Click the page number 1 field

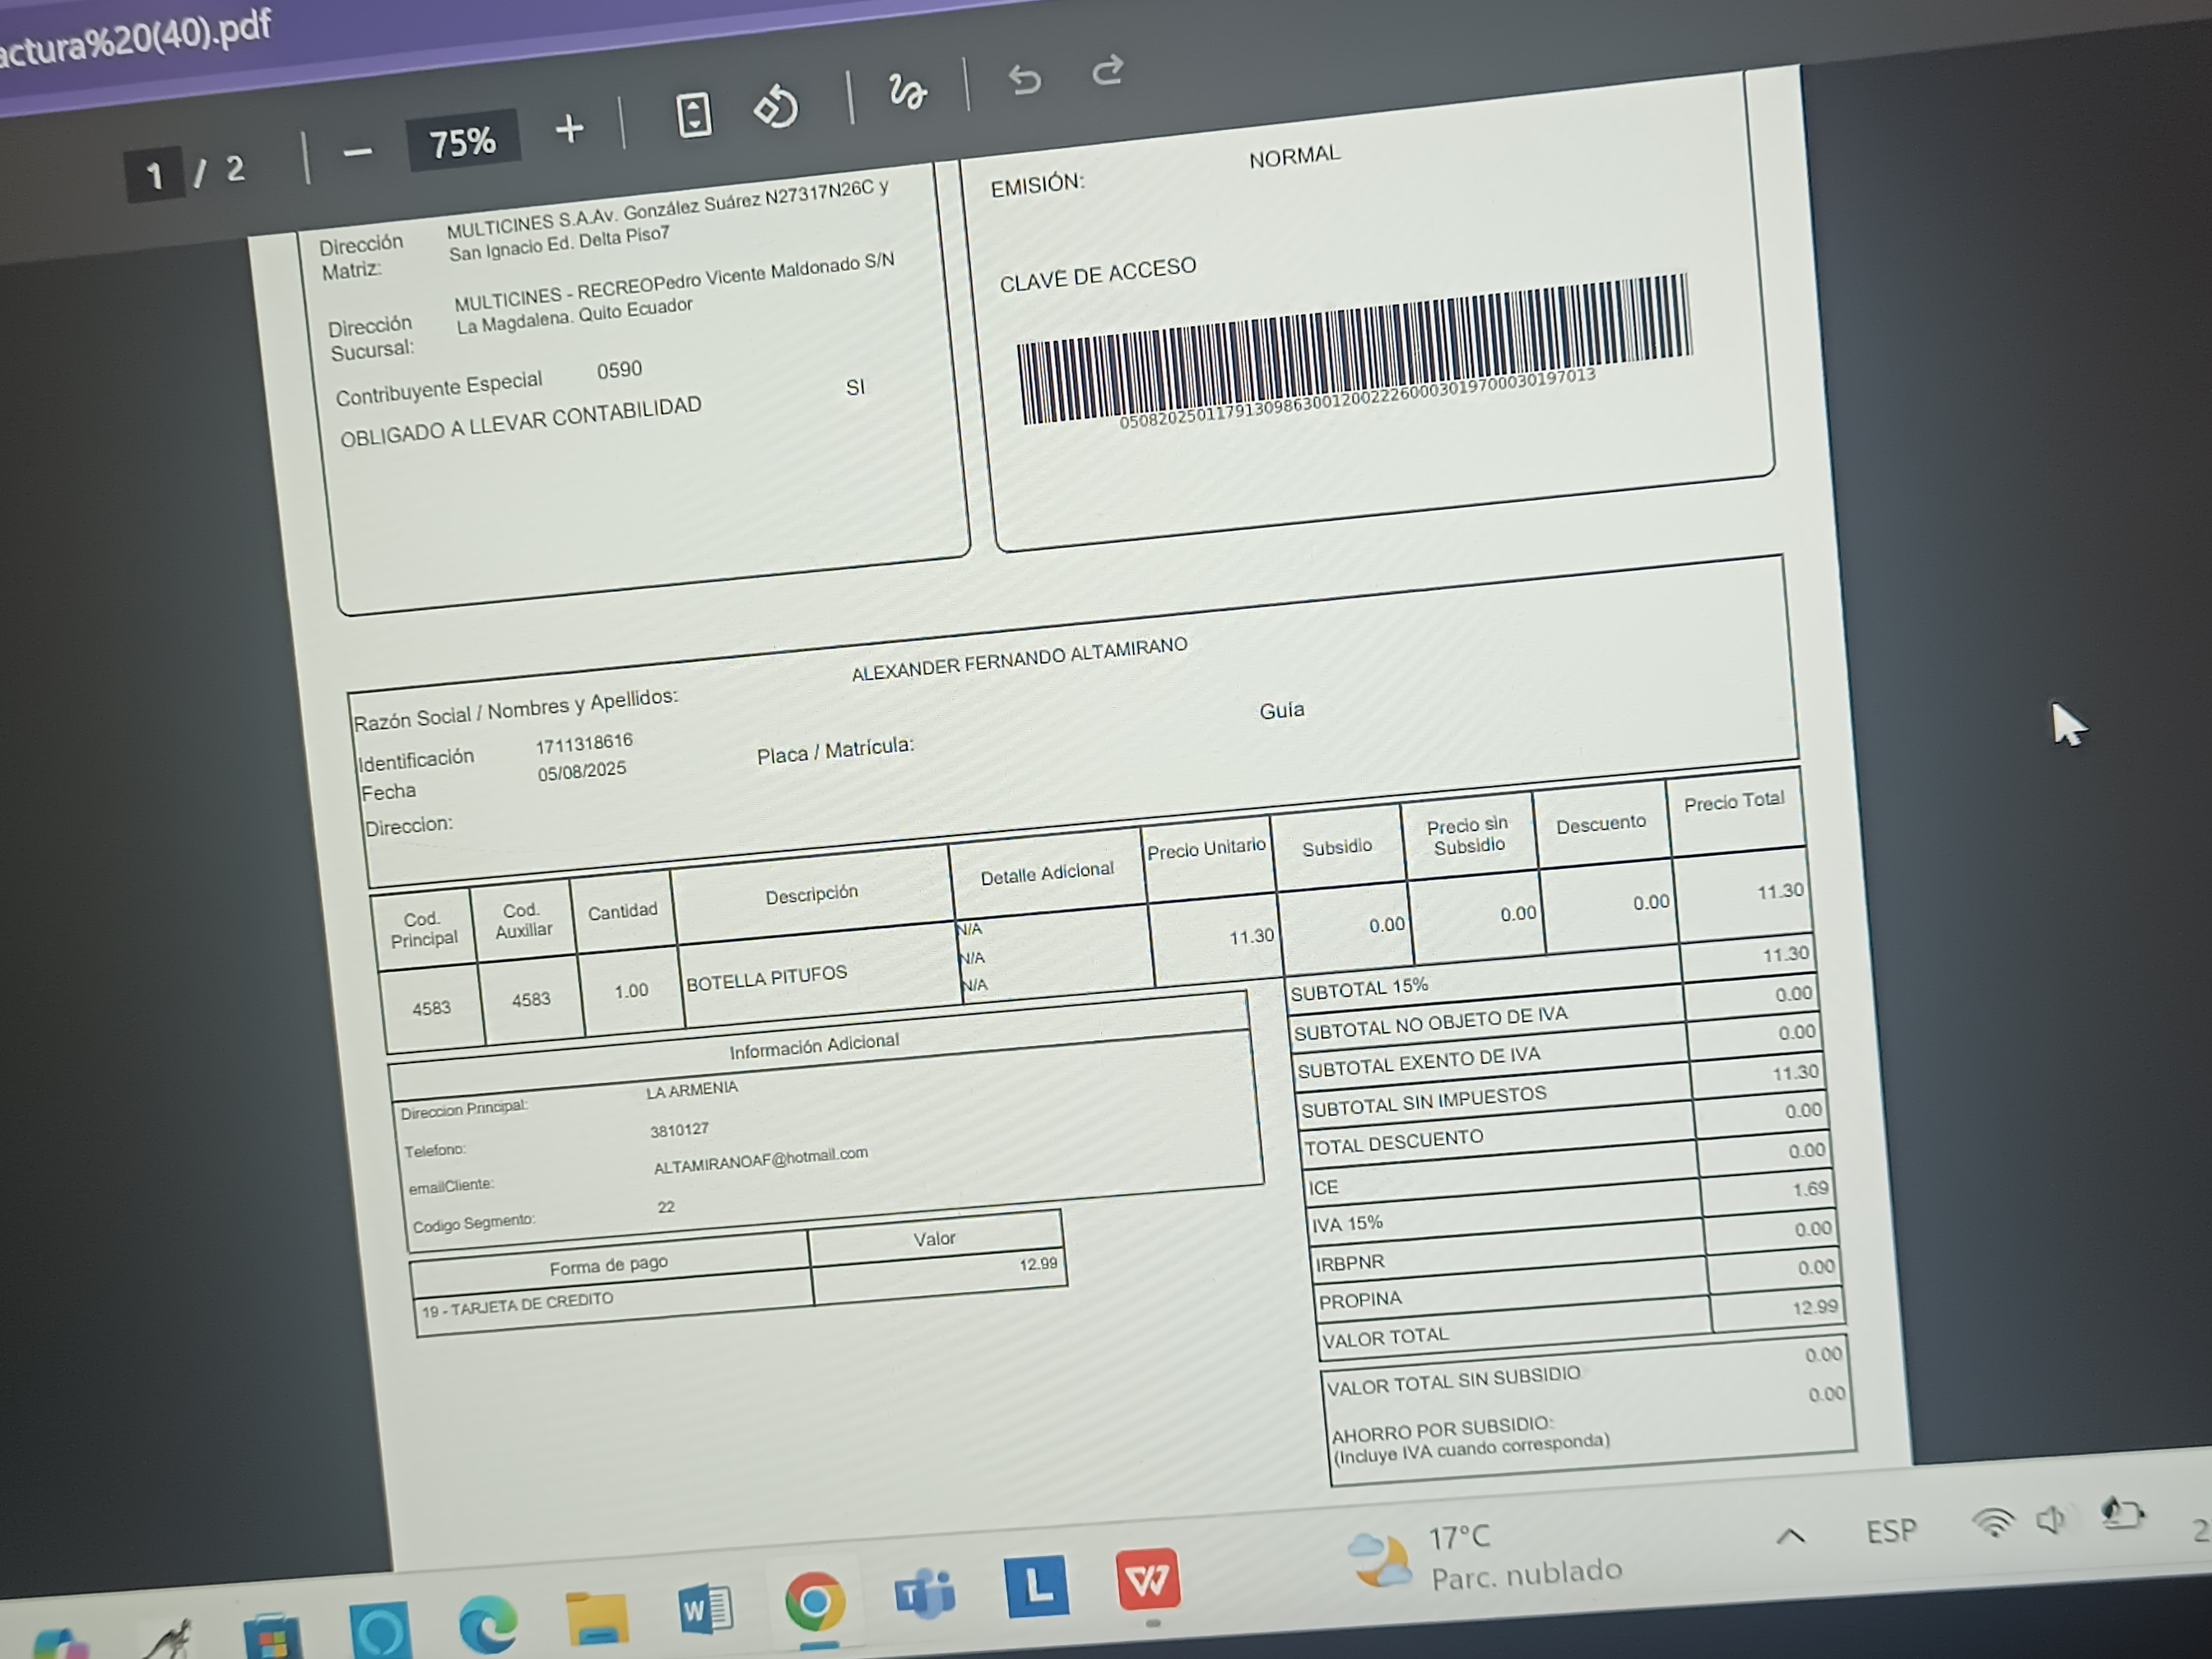[x=155, y=176]
